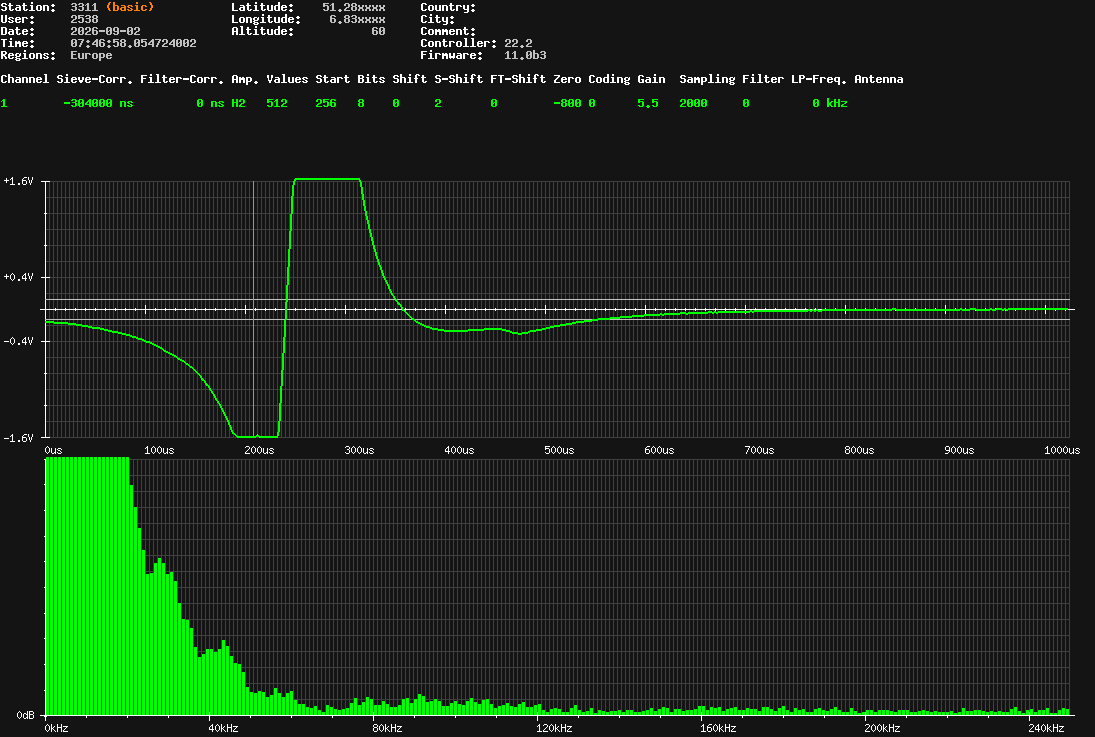The height and width of the screenshot is (737, 1095).
Task: Click the channel number 1 cell
Action: pos(3,103)
